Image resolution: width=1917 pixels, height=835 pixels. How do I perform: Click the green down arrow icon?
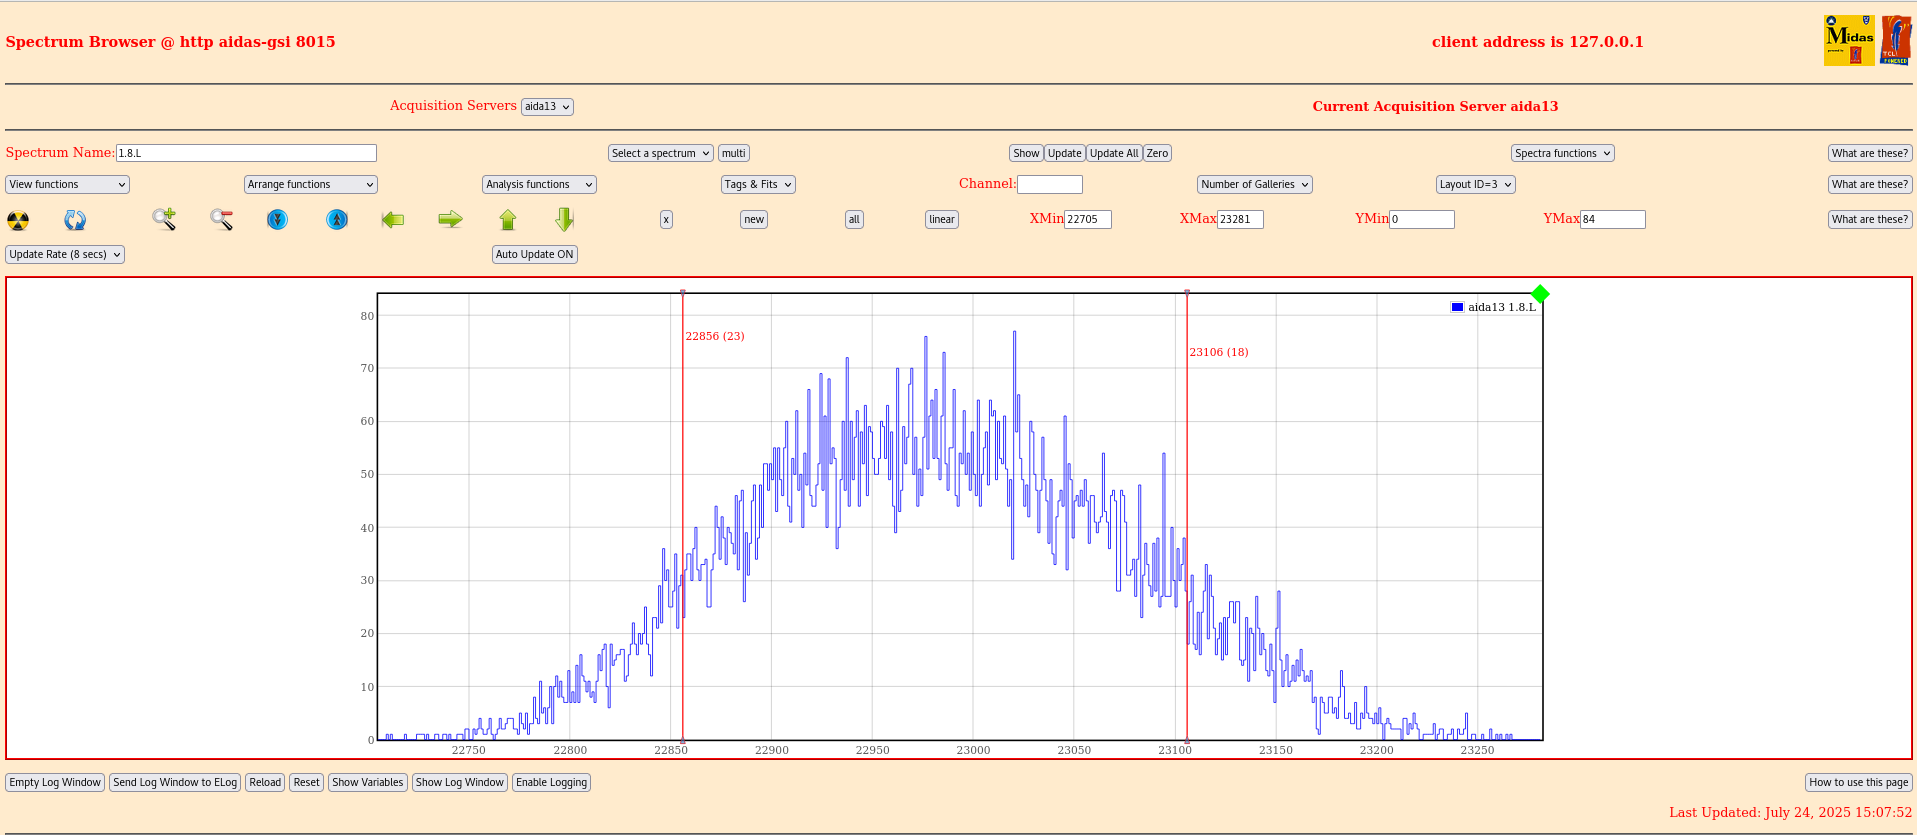point(565,219)
